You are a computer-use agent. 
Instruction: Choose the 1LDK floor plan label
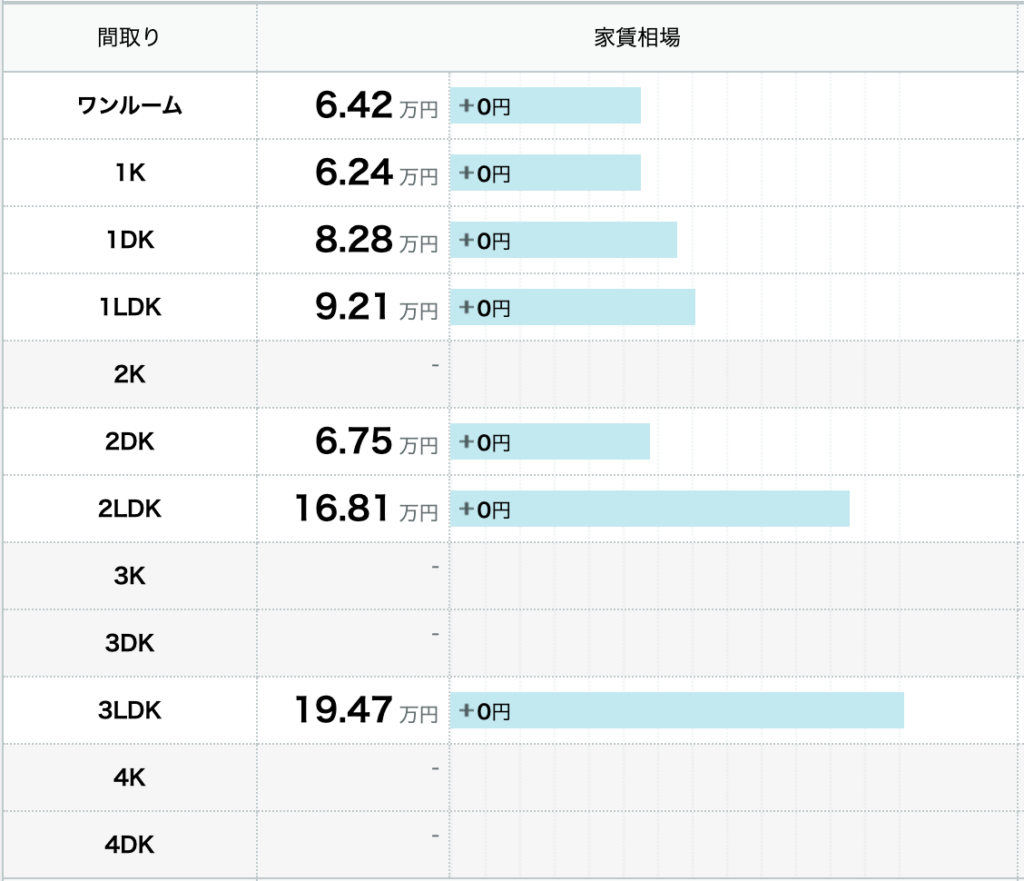tap(129, 307)
